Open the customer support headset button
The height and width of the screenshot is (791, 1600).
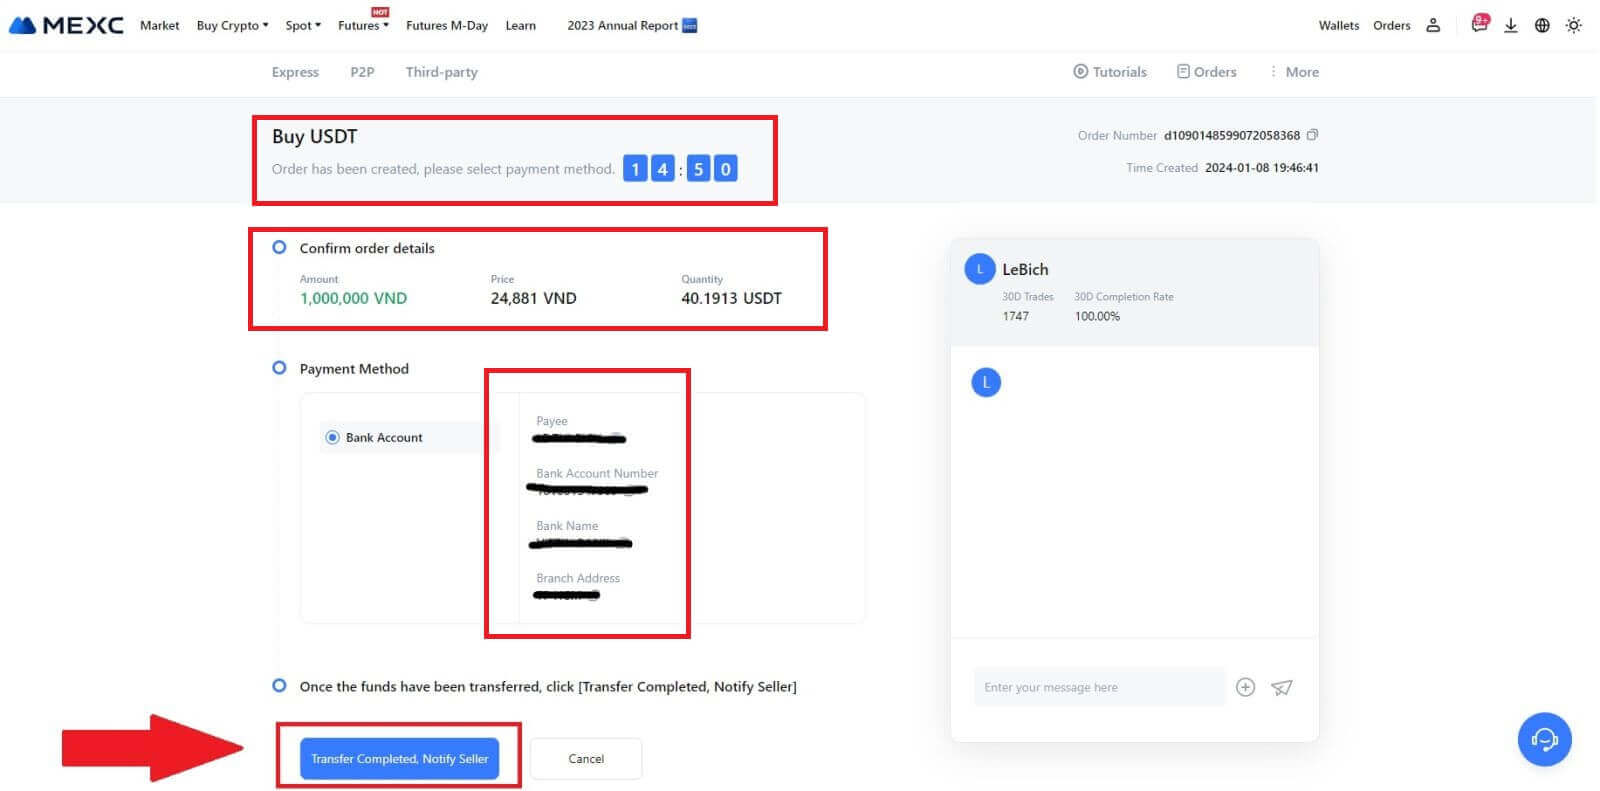point(1544,739)
